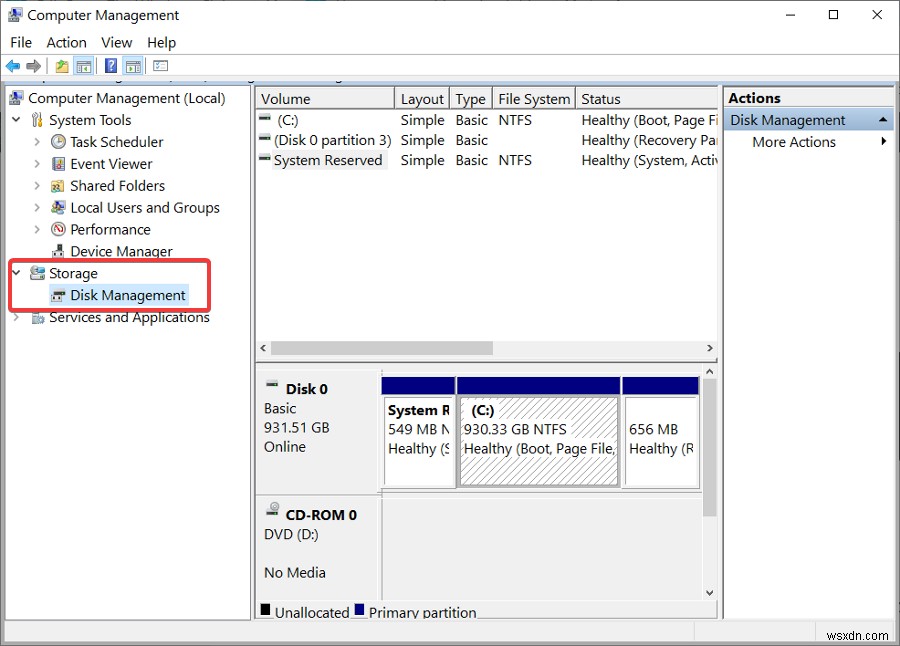Screen dimensions: 900x646
Task: Open Help using the toolbar question mark icon
Action: pyautogui.click(x=110, y=66)
